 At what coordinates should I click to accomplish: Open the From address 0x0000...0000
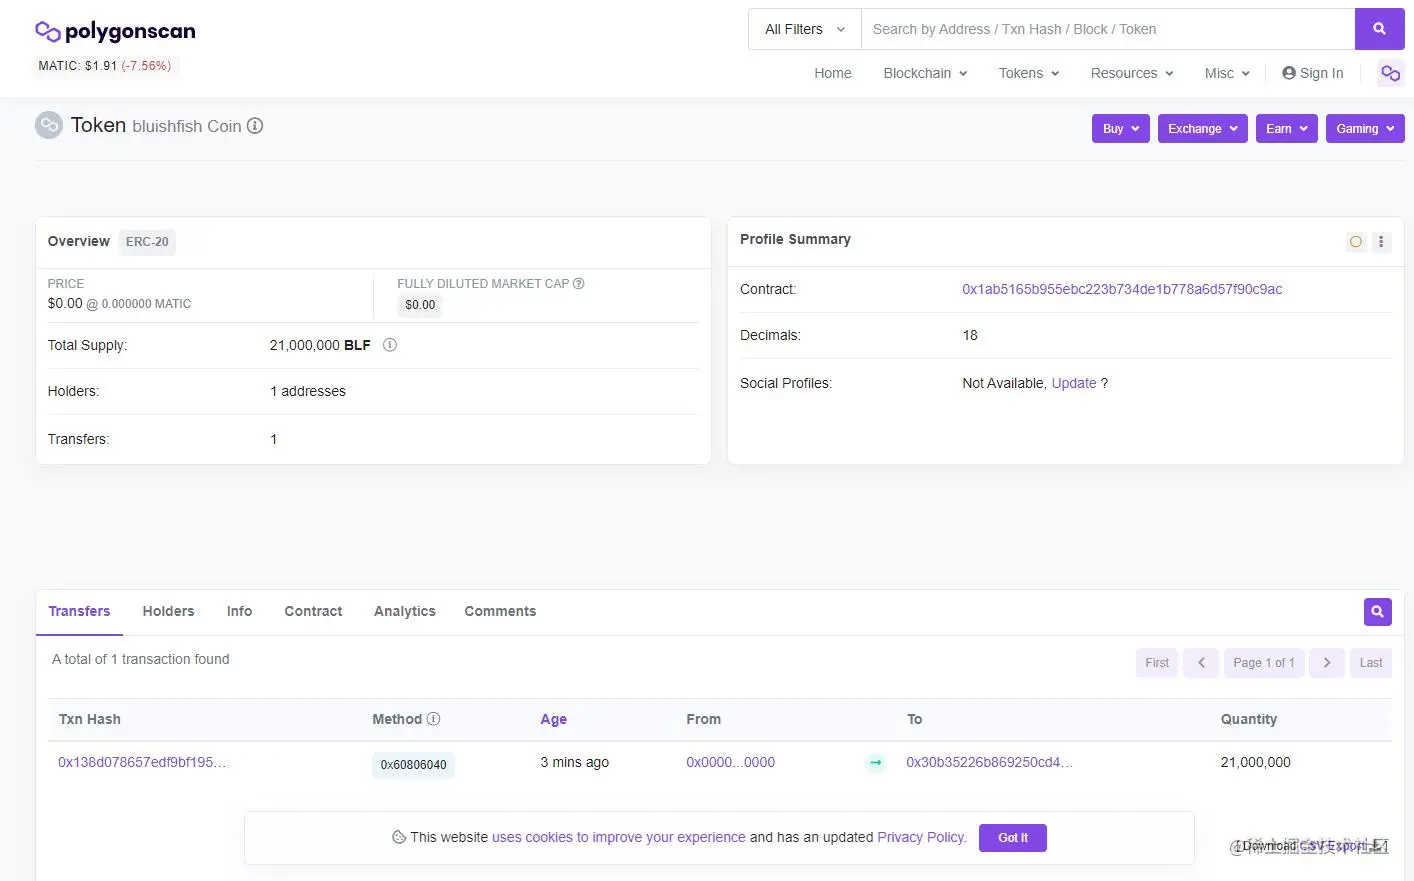coord(731,762)
